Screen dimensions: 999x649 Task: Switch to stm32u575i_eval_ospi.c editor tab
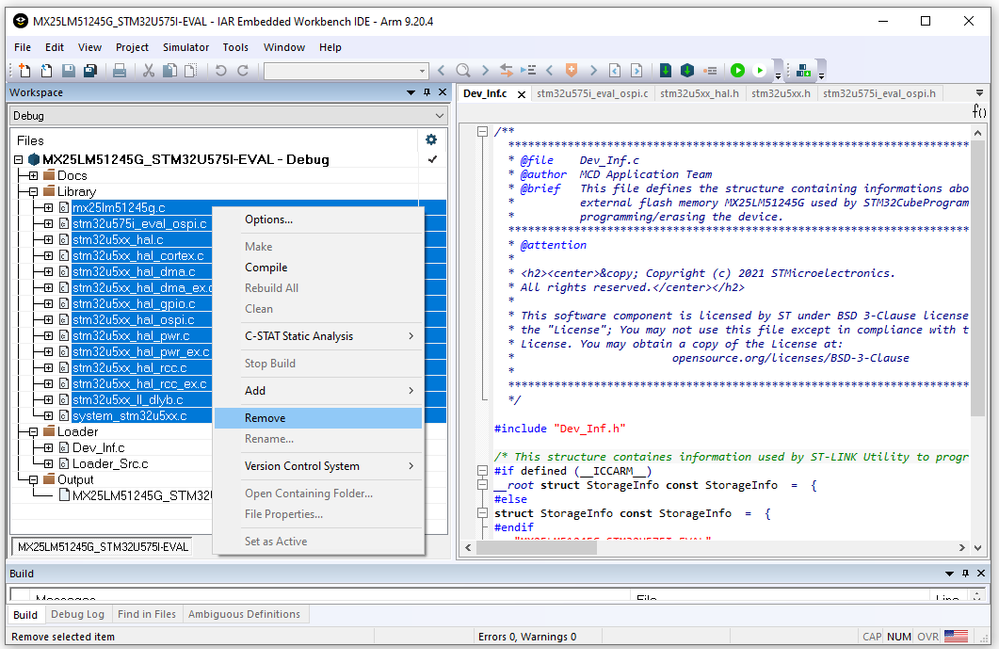[592, 93]
